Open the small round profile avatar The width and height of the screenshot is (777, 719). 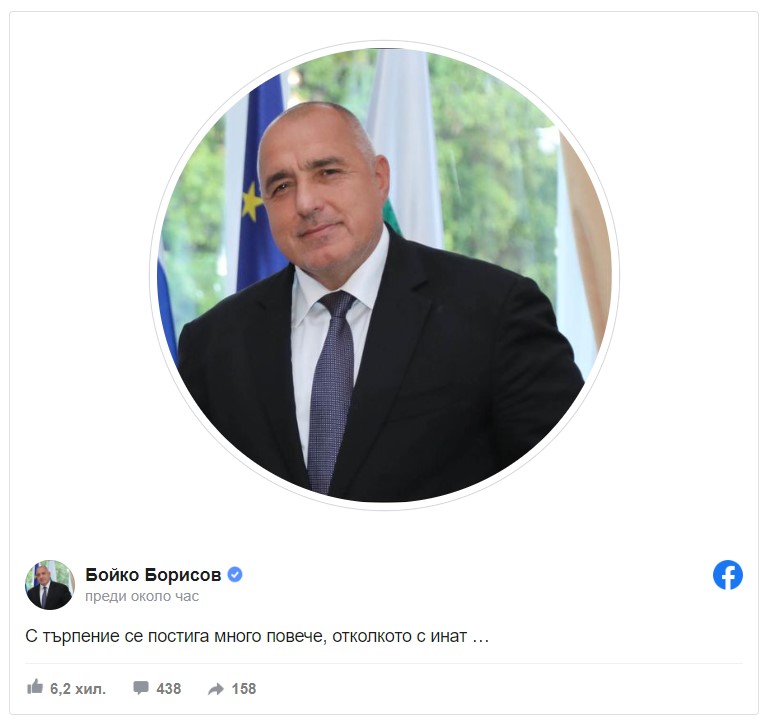click(50, 585)
